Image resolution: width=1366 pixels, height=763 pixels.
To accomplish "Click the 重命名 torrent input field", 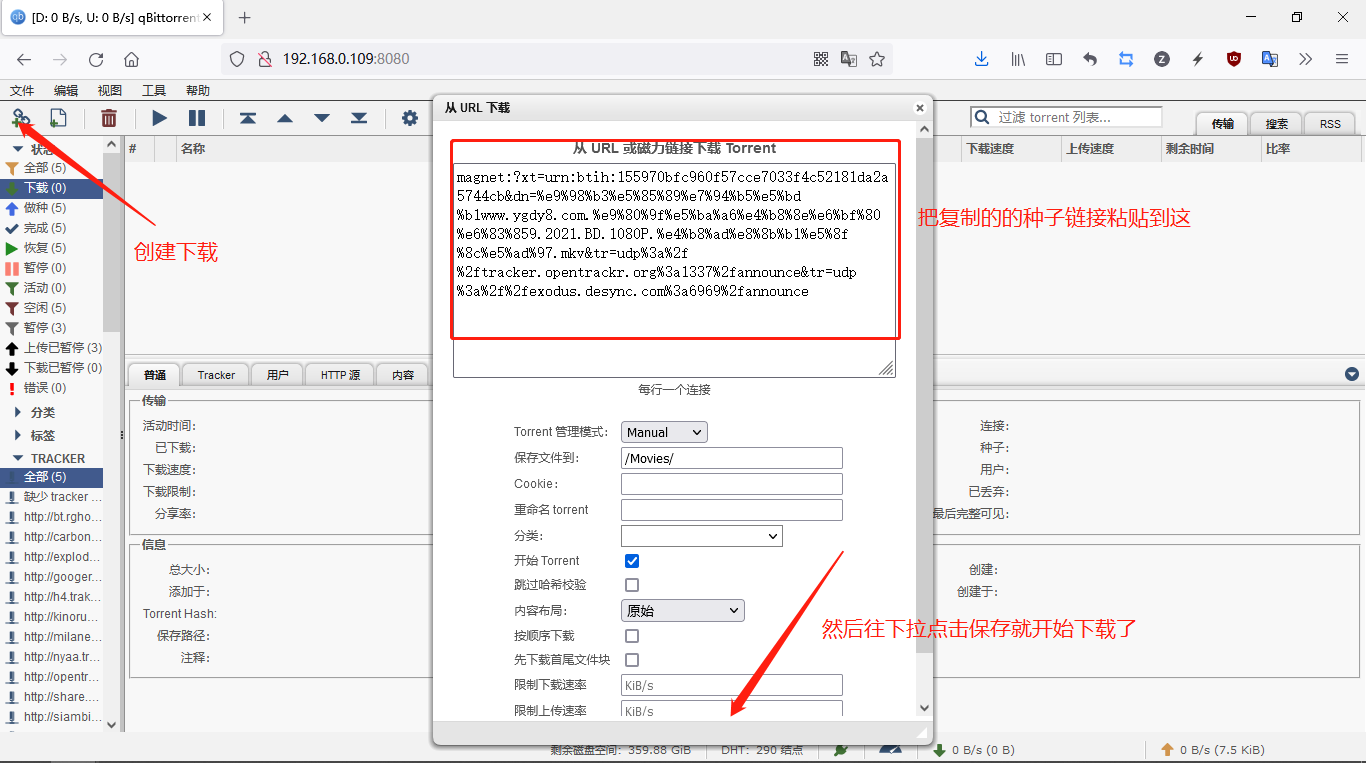I will 732,510.
